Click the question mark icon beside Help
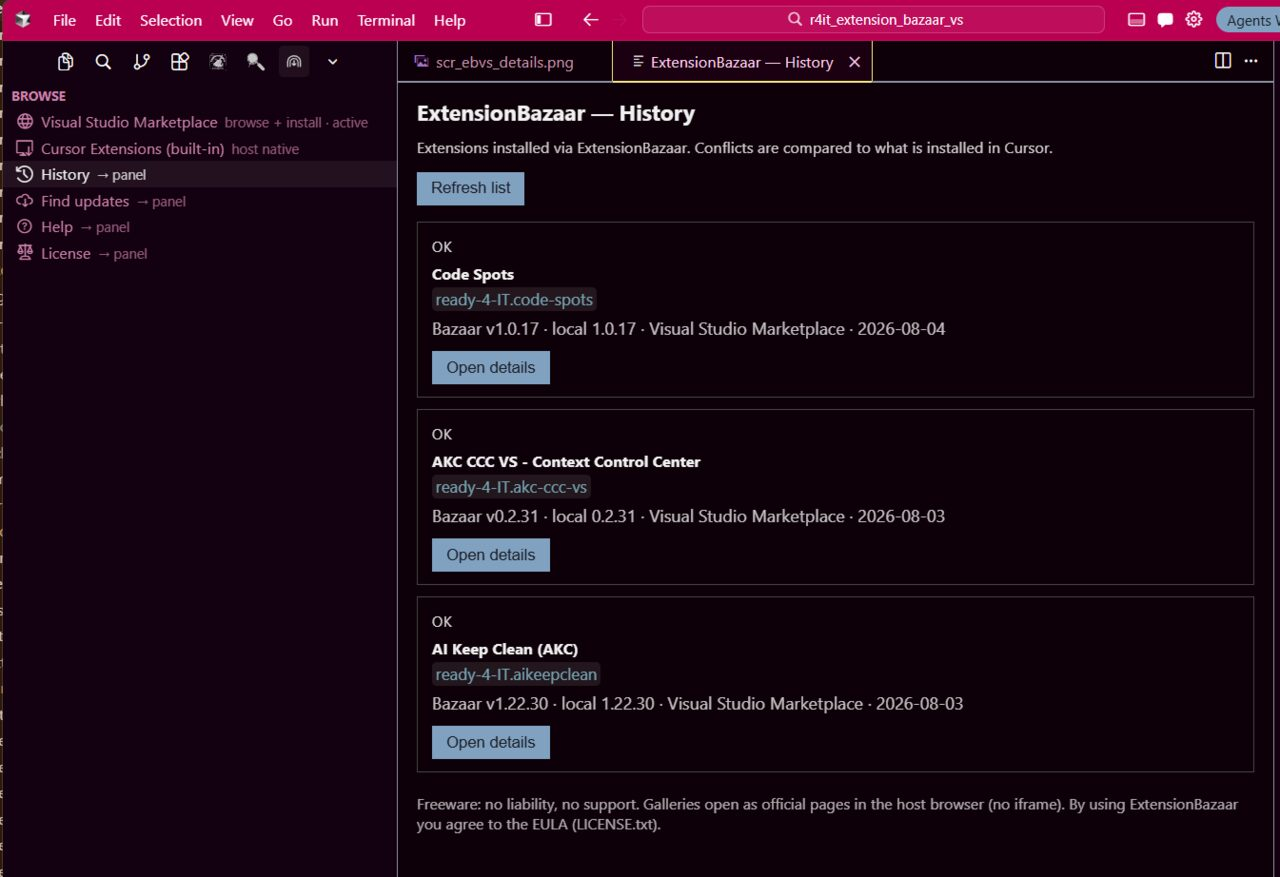The width and height of the screenshot is (1280, 877). (x=25, y=227)
